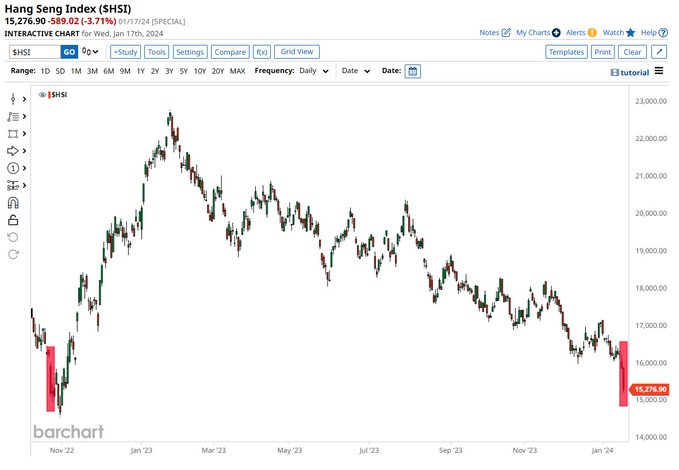Expand the line tools chevron
679x470 pixels.
tap(24, 117)
